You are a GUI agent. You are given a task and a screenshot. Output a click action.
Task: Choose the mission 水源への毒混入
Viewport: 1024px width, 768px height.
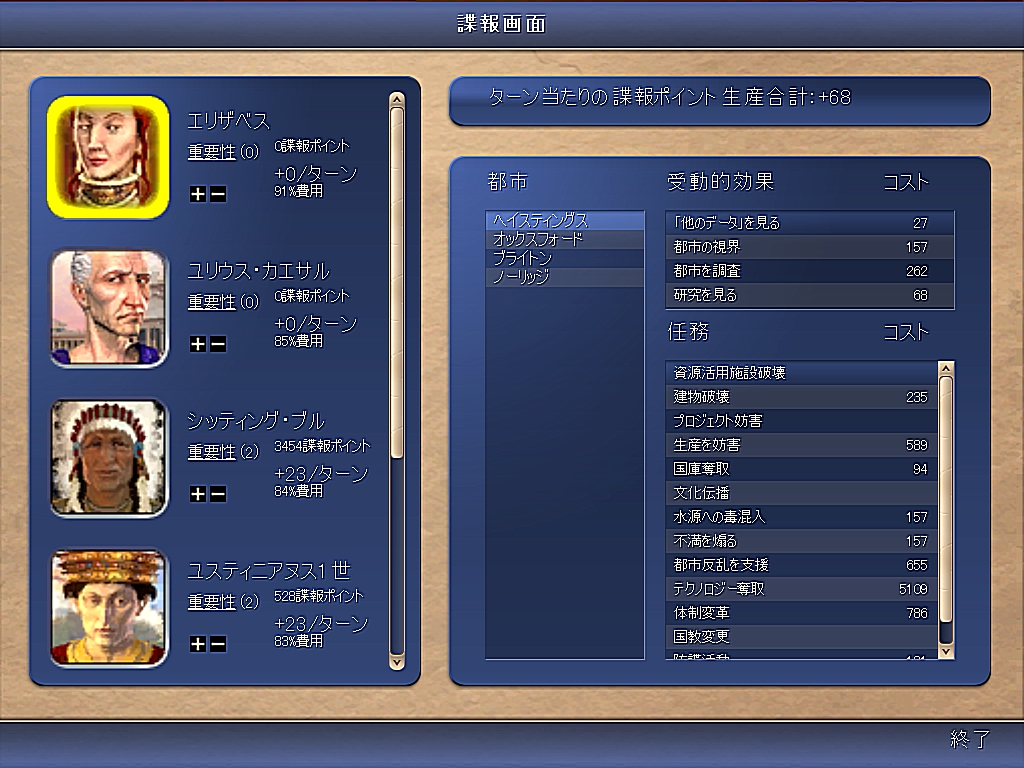(802, 517)
